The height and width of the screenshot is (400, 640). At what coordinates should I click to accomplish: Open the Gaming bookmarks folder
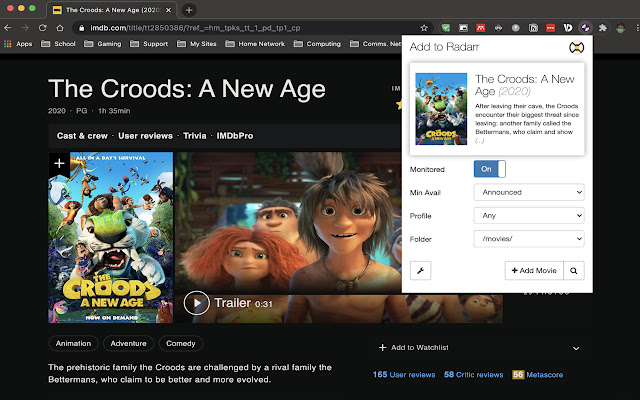tap(102, 44)
